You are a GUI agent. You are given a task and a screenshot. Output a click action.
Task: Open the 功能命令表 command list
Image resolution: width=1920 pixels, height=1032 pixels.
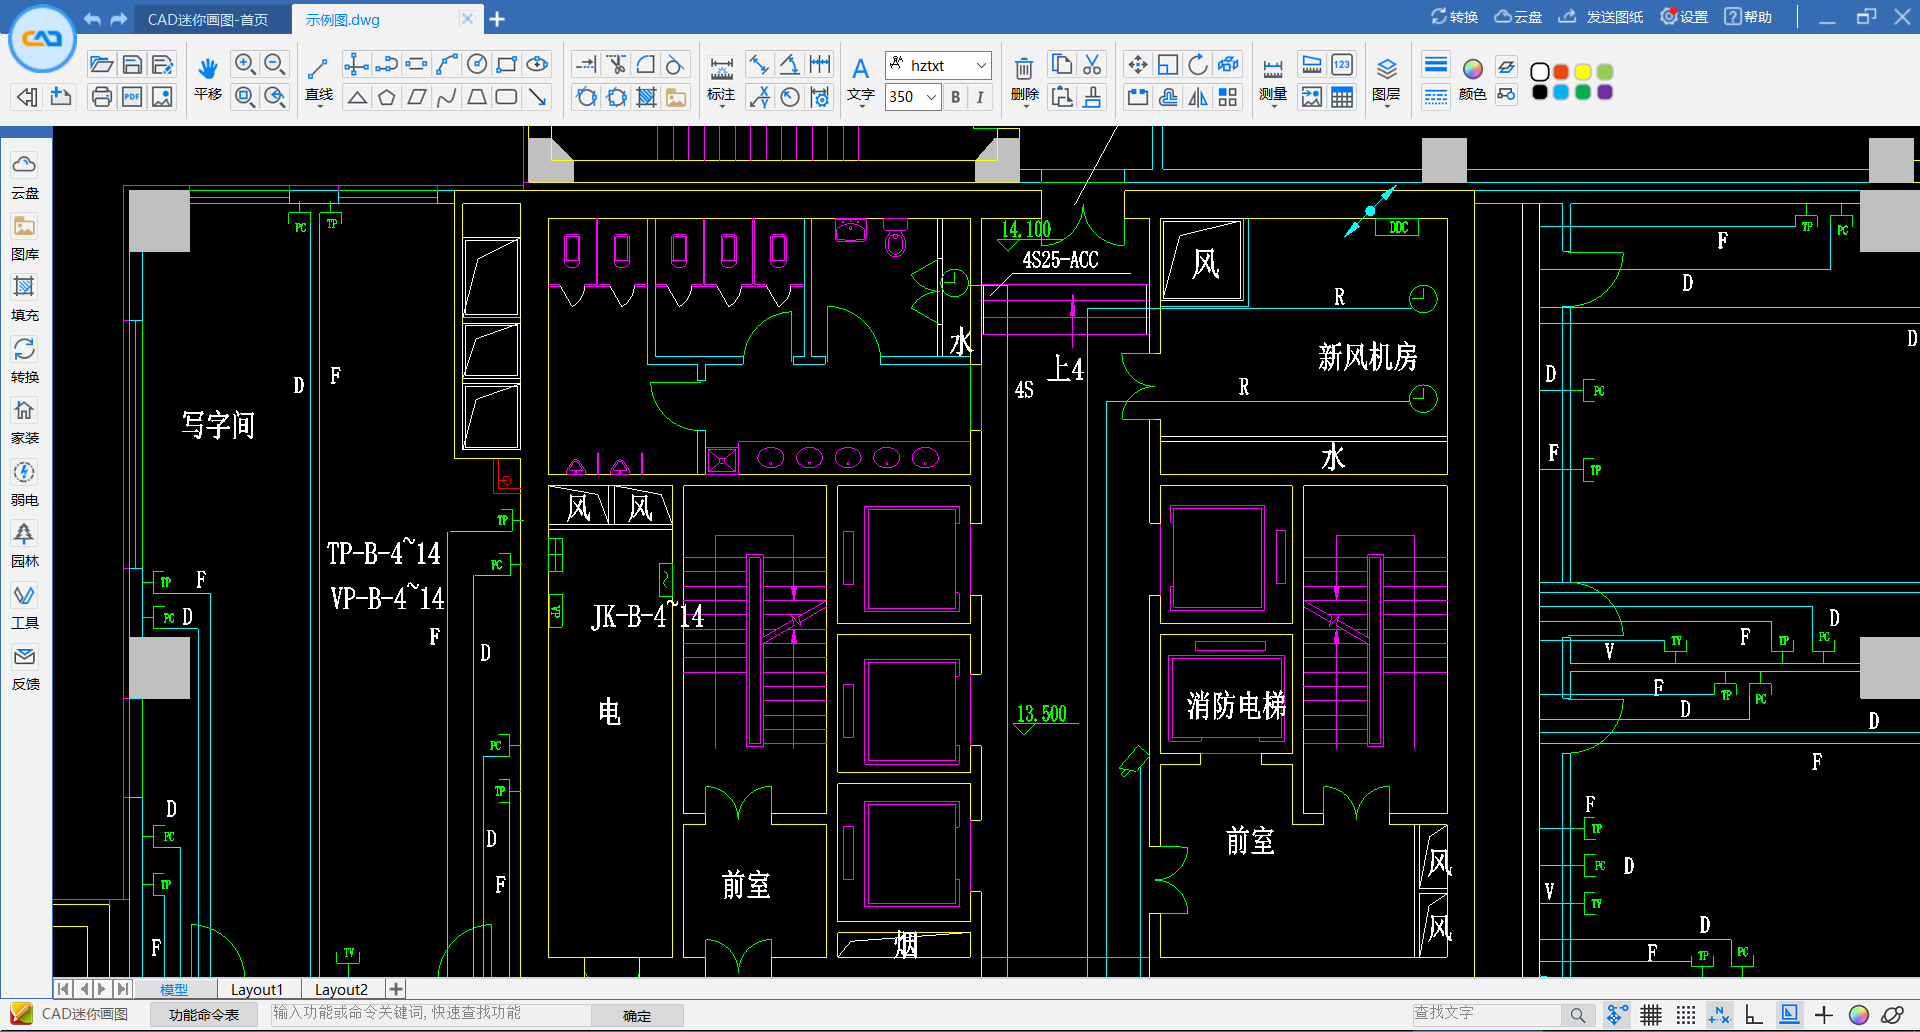[x=204, y=1015]
